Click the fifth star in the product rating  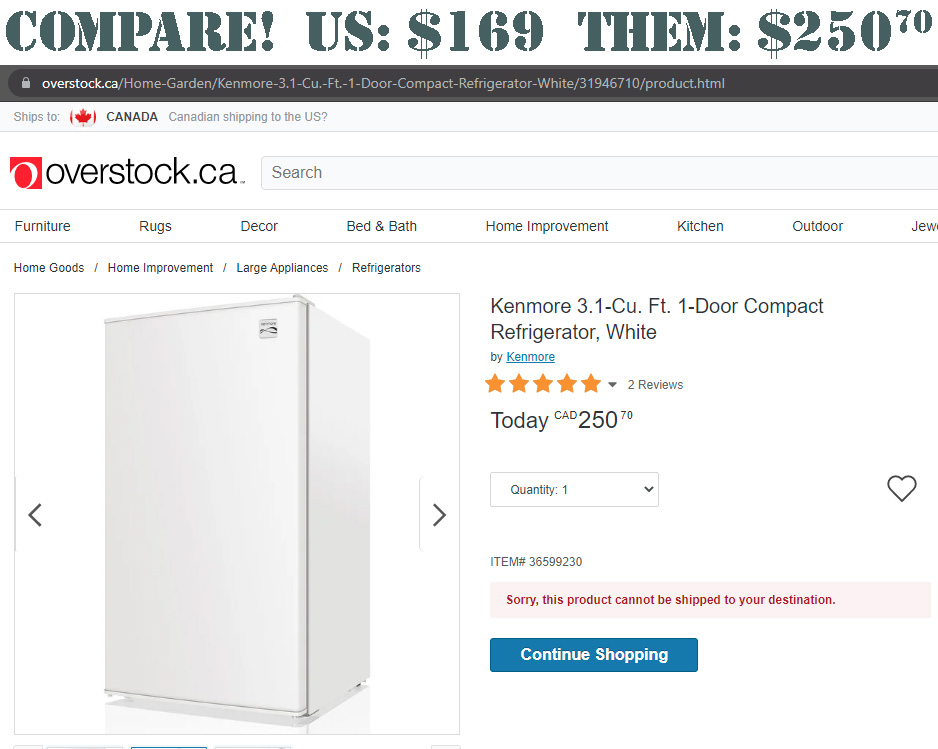pos(591,383)
